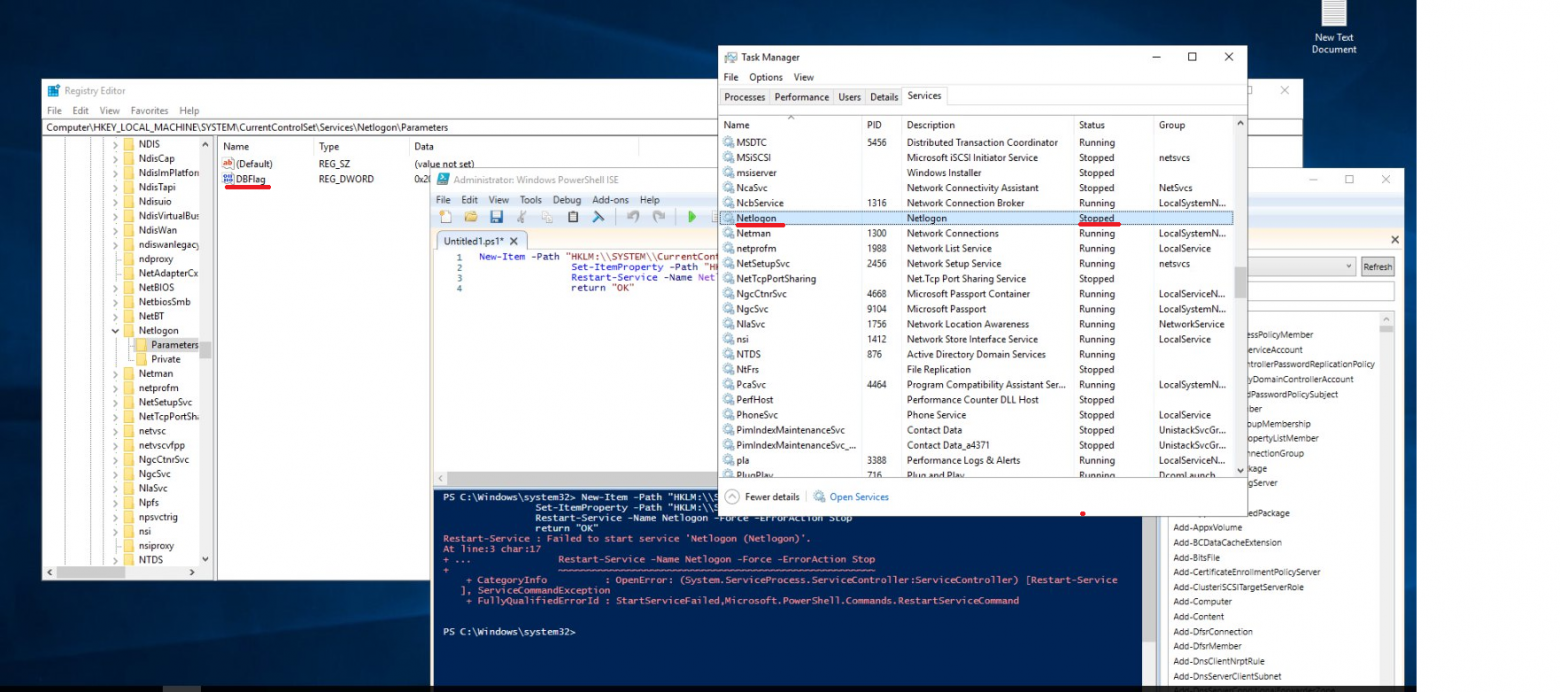Collapse the Netlogon registry key
The width and height of the screenshot is (1560, 692).
click(116, 330)
